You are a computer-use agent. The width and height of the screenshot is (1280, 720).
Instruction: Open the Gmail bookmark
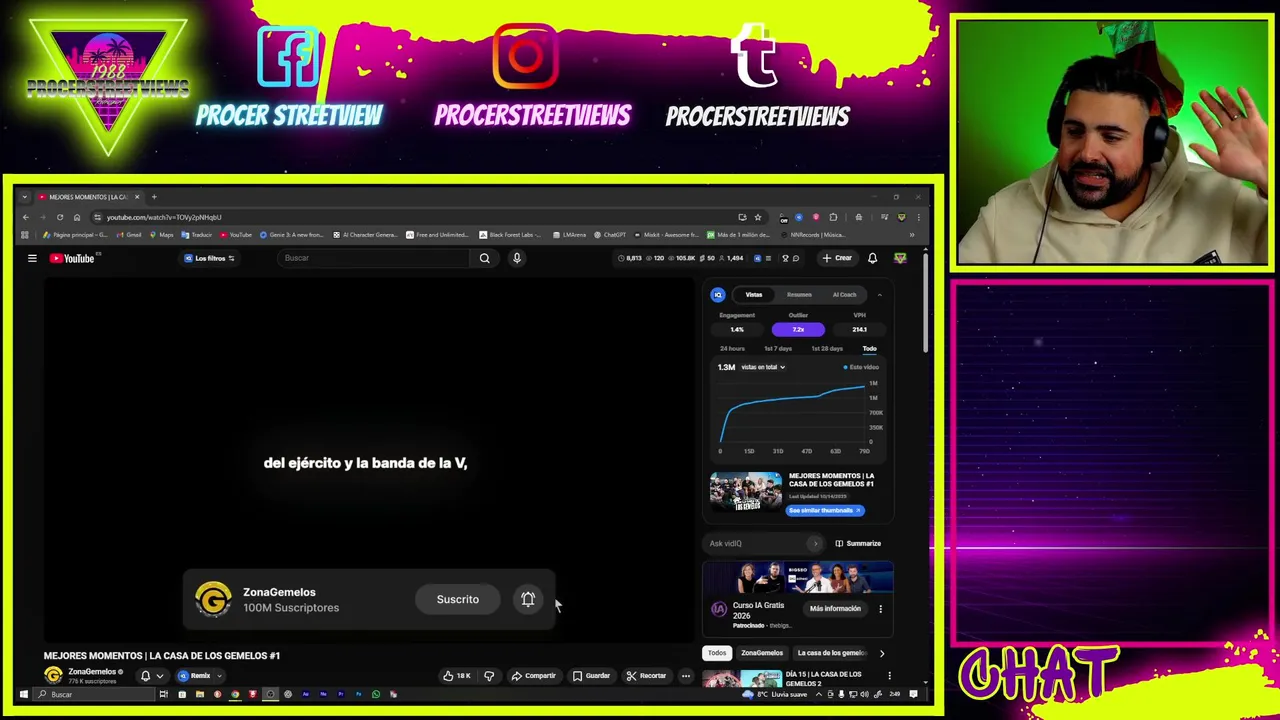[129, 235]
